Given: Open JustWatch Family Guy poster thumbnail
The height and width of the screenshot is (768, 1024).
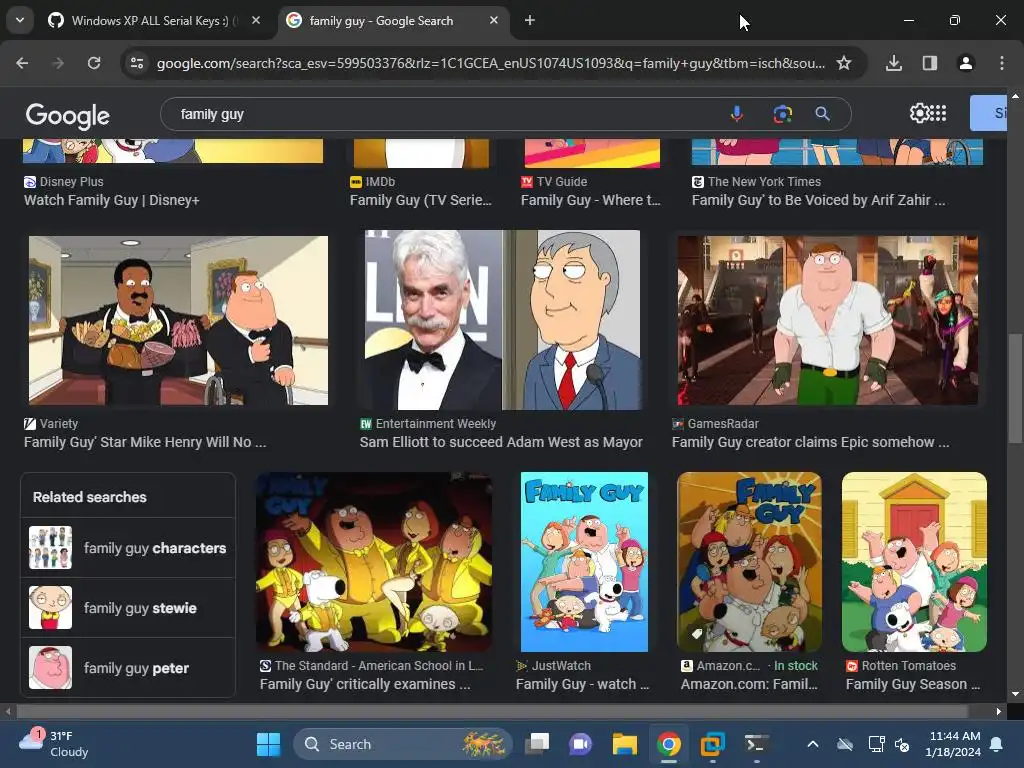Looking at the screenshot, I should coord(584,562).
